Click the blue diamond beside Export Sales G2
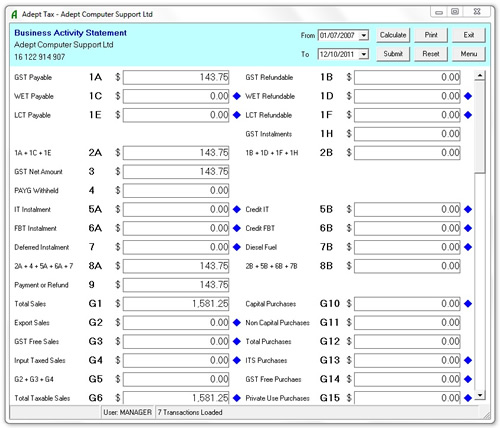The image size is (500, 428). [x=237, y=323]
